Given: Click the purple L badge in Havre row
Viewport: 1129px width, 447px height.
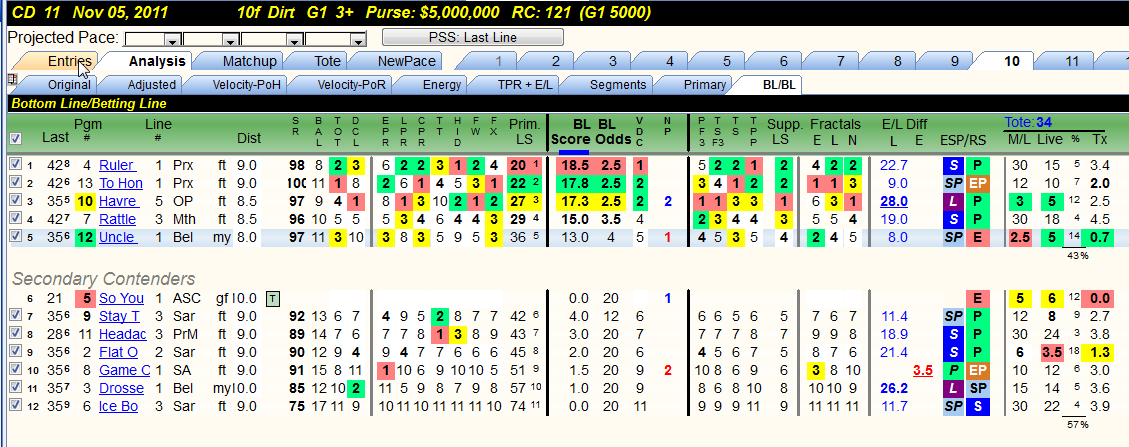Looking at the screenshot, I should tap(953, 201).
